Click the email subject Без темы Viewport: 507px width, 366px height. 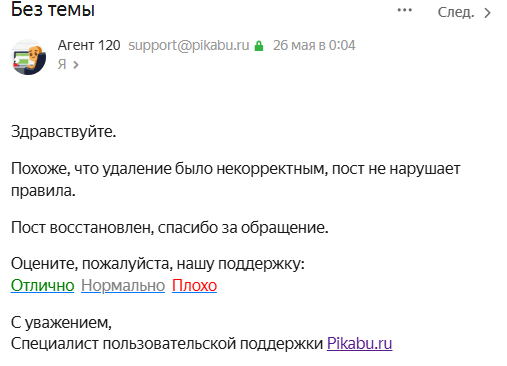[x=53, y=9]
